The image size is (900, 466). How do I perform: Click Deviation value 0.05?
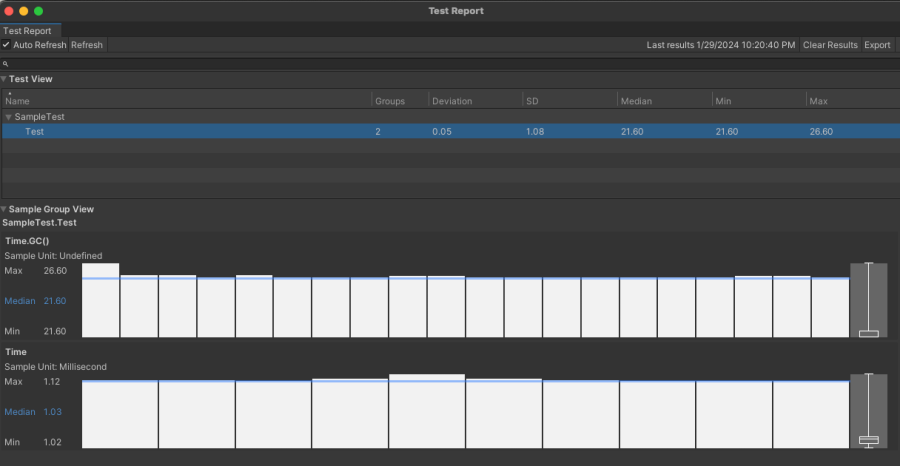pos(442,131)
